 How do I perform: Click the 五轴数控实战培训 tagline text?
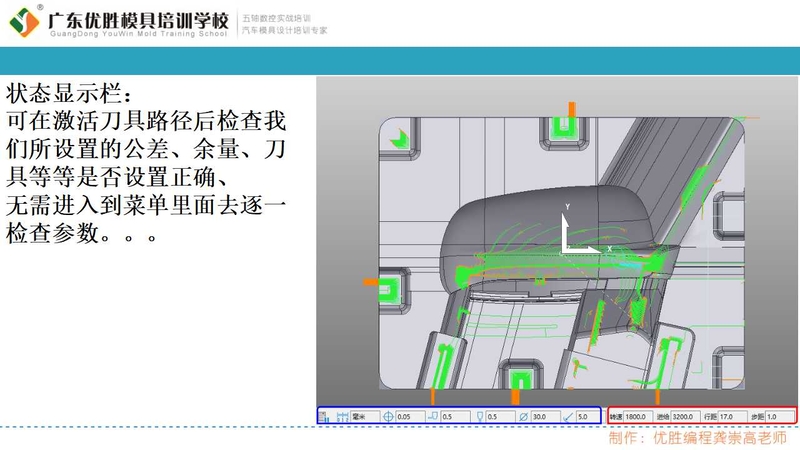276,18
